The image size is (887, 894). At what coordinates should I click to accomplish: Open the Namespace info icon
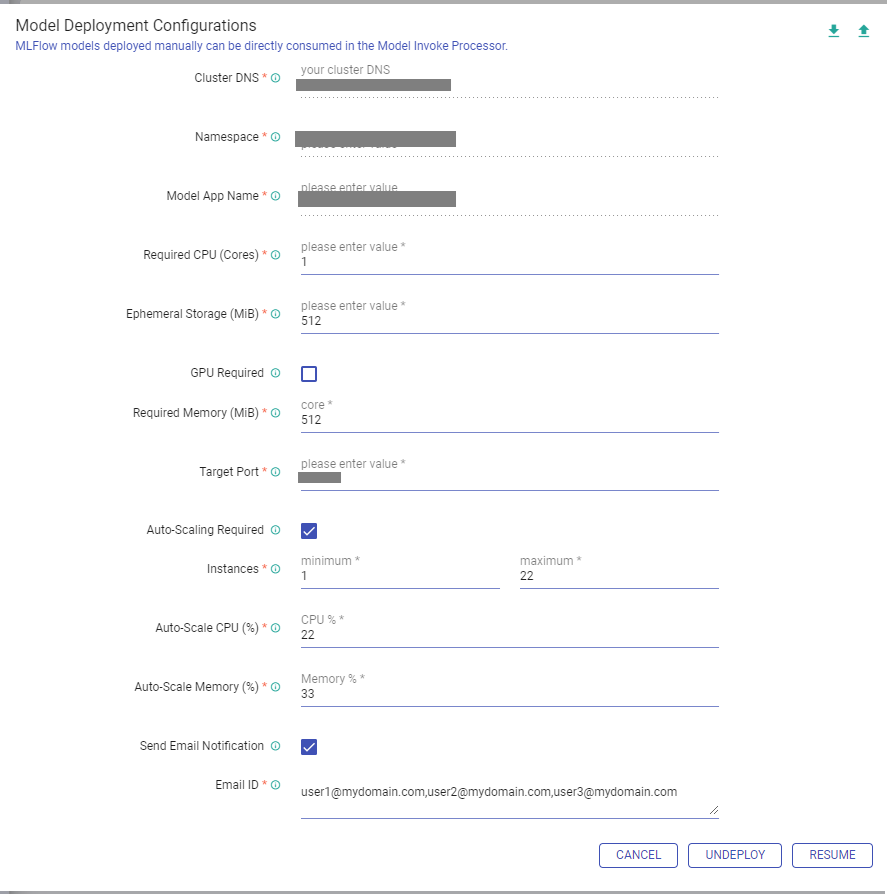[x=275, y=137]
